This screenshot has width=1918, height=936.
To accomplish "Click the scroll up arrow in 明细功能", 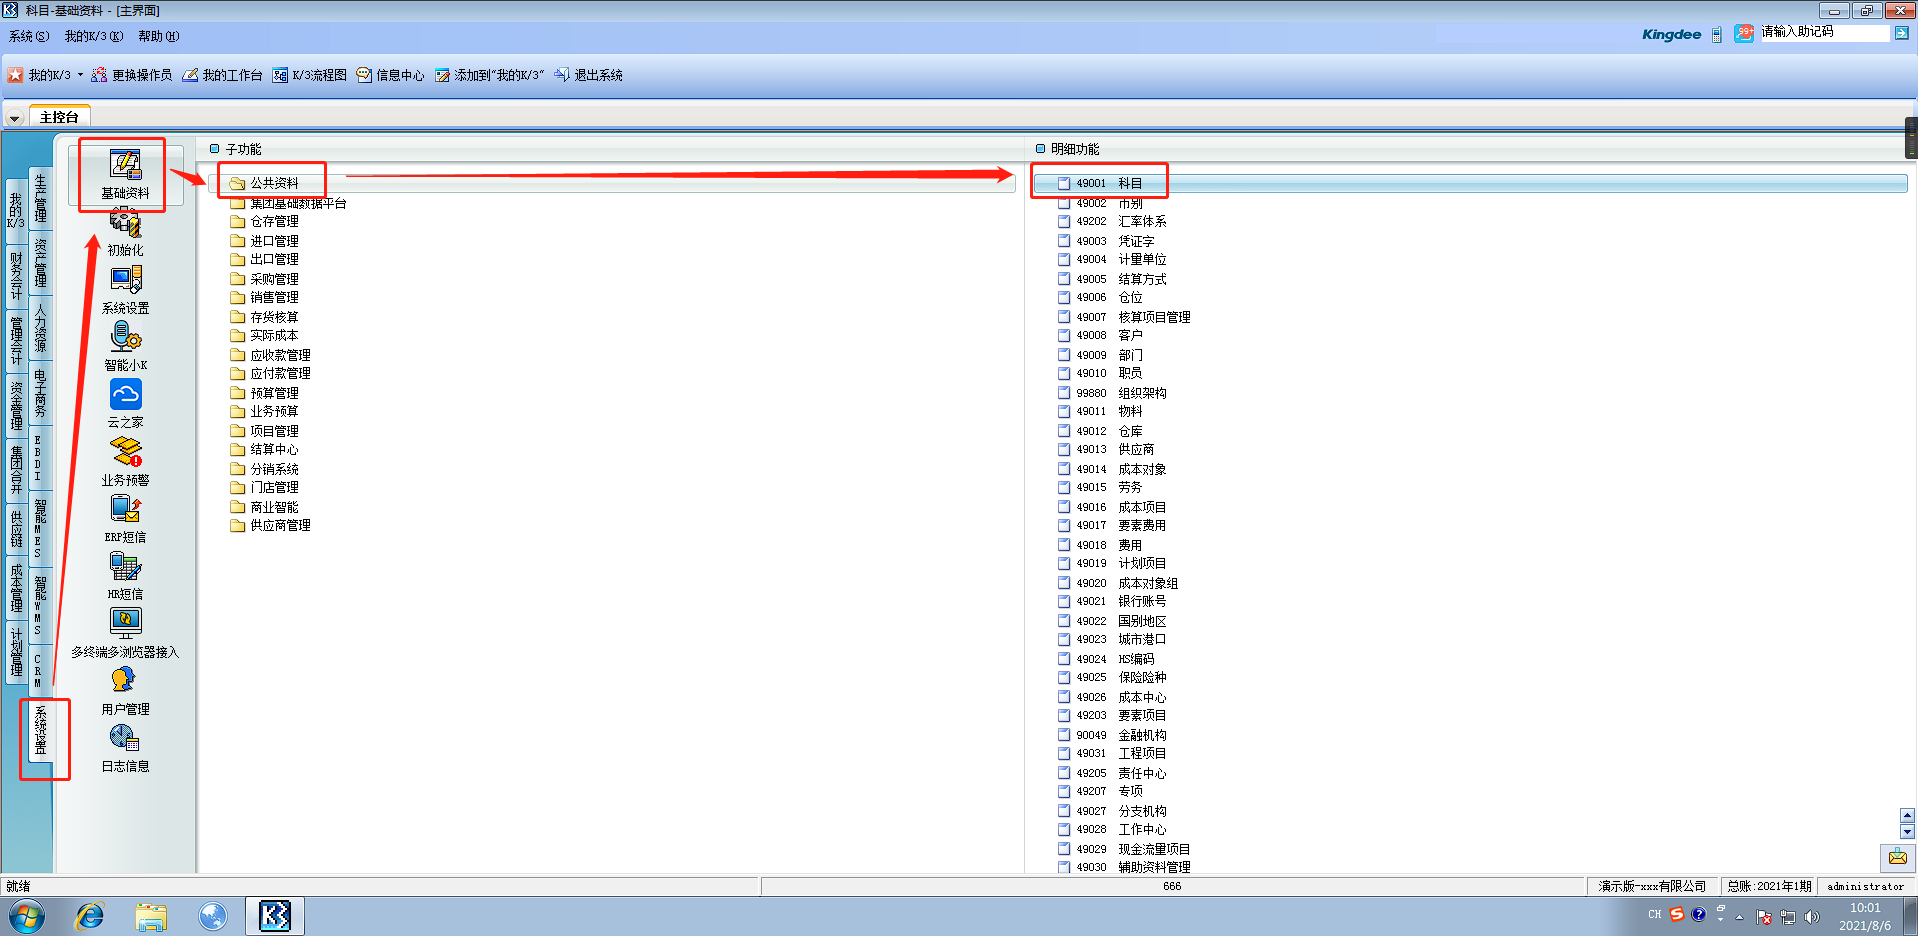I will click(1907, 815).
